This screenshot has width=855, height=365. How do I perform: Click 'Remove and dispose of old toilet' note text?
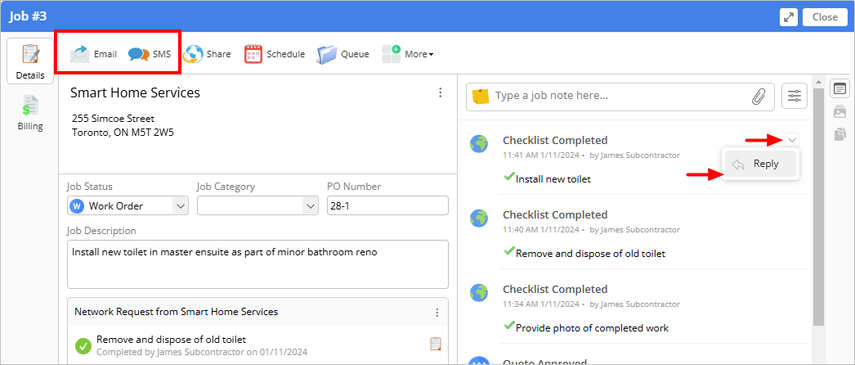[x=591, y=254]
